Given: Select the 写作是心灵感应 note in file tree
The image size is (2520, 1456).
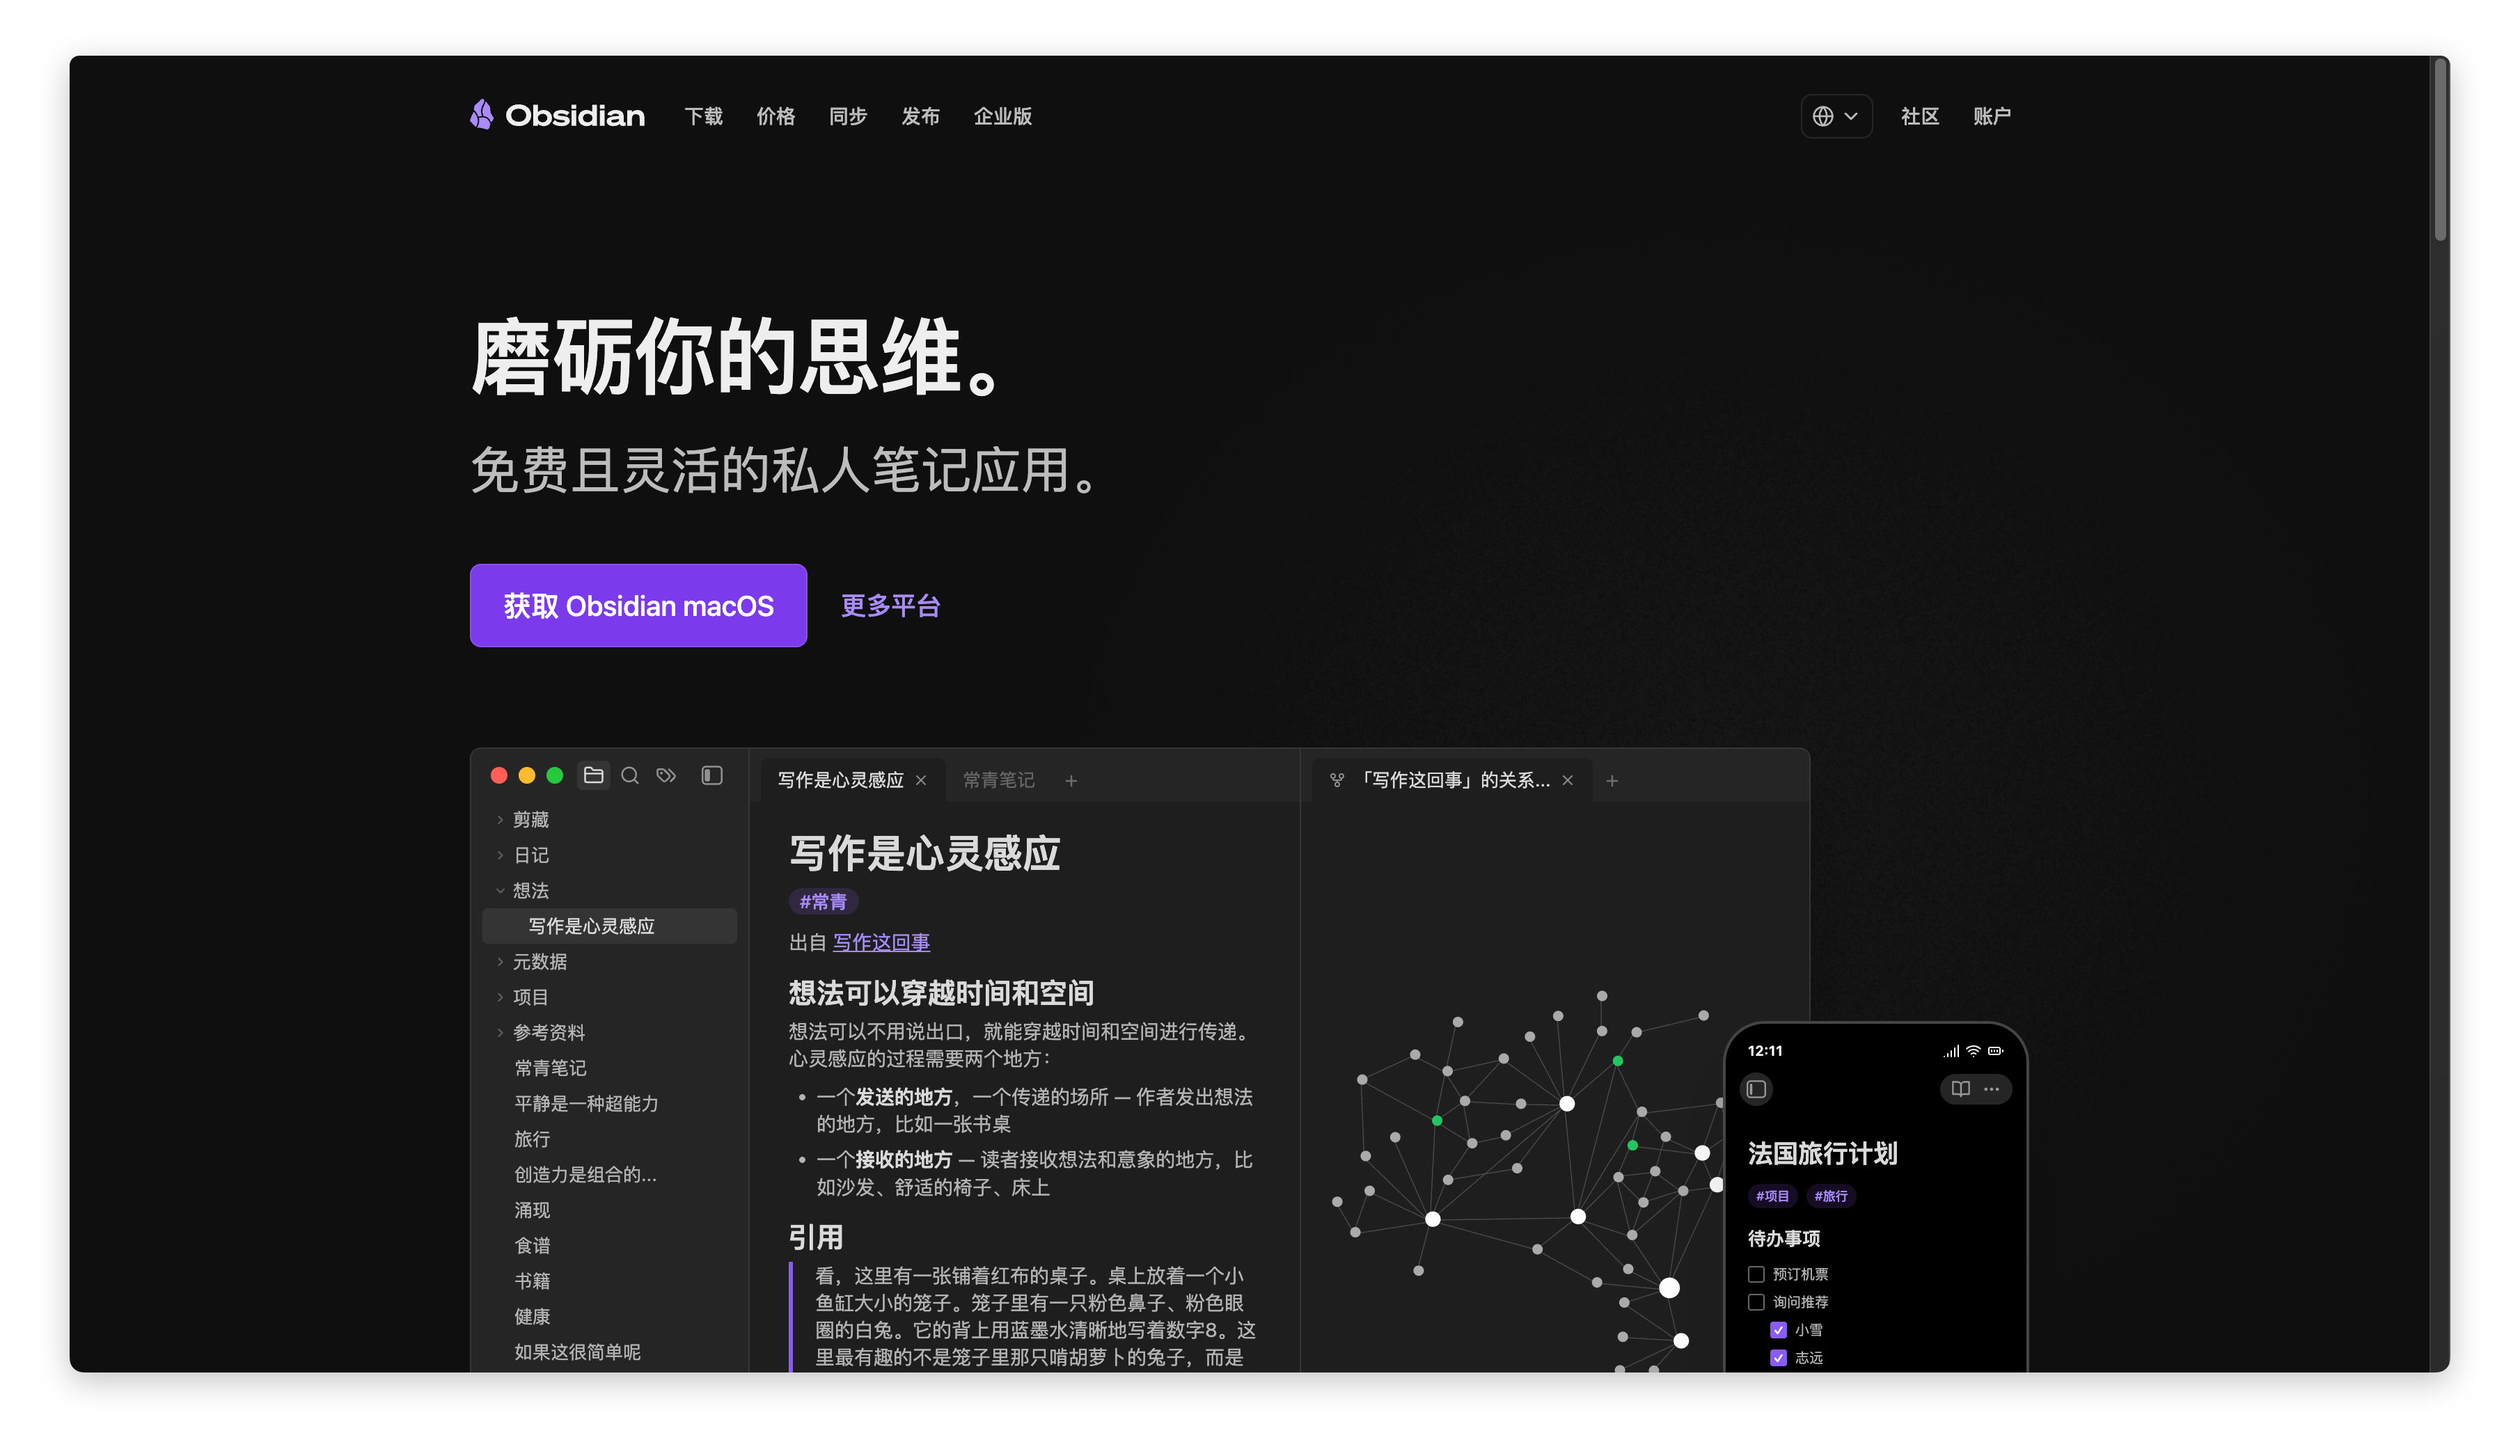Looking at the screenshot, I should pos(610,926).
